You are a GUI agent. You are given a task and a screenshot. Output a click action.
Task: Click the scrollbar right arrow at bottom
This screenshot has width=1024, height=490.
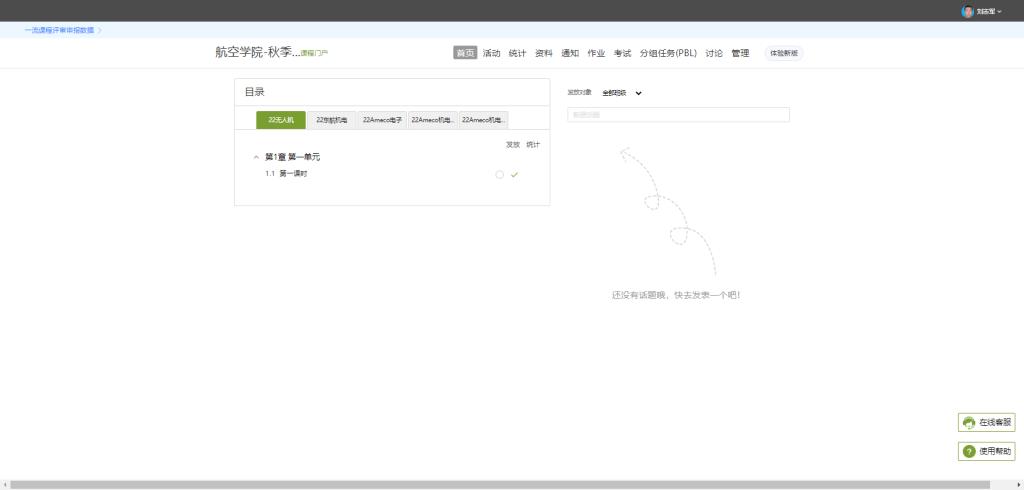pos(1019,485)
